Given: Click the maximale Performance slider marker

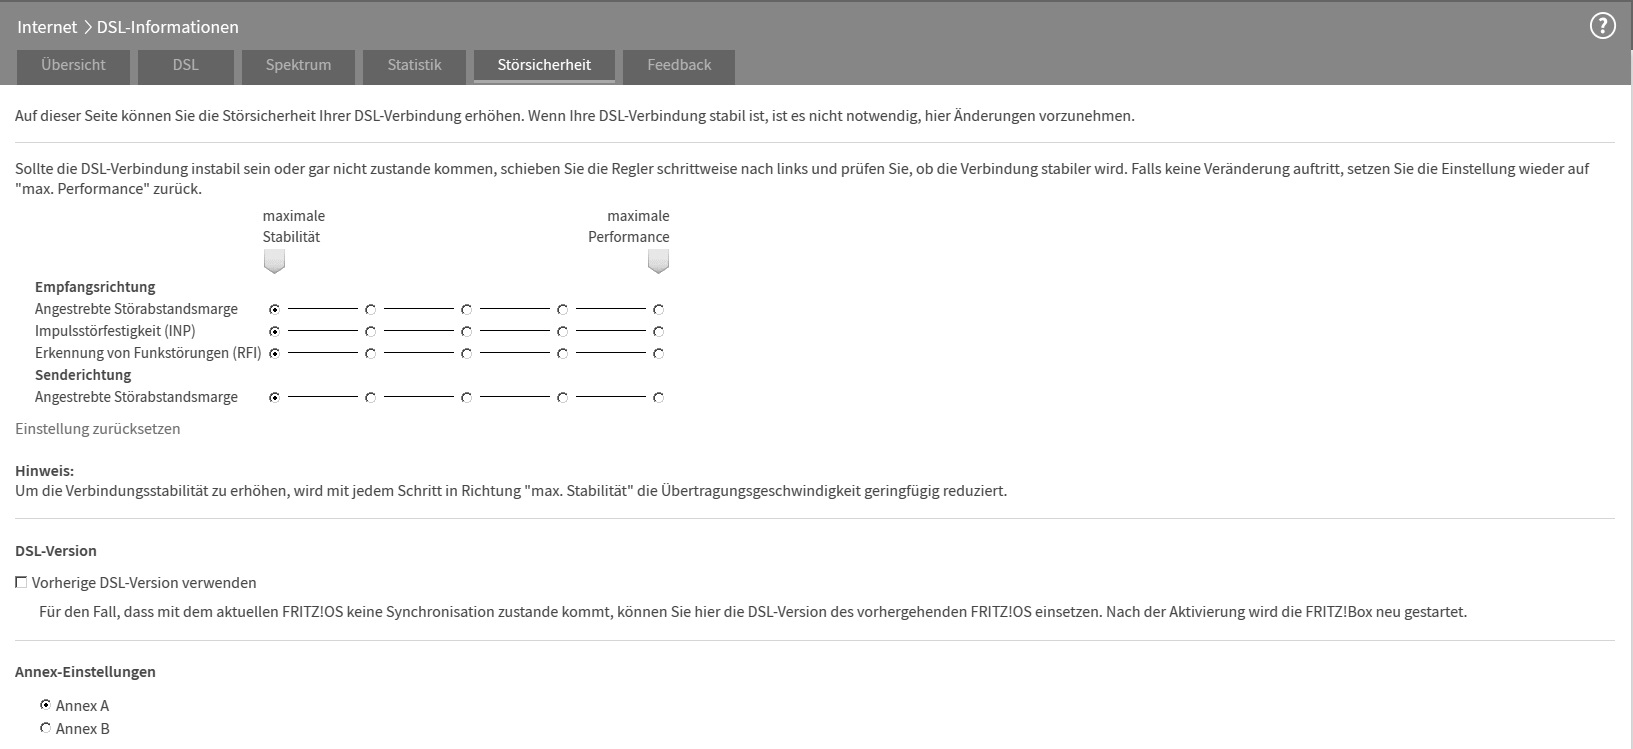Looking at the screenshot, I should click(x=658, y=261).
